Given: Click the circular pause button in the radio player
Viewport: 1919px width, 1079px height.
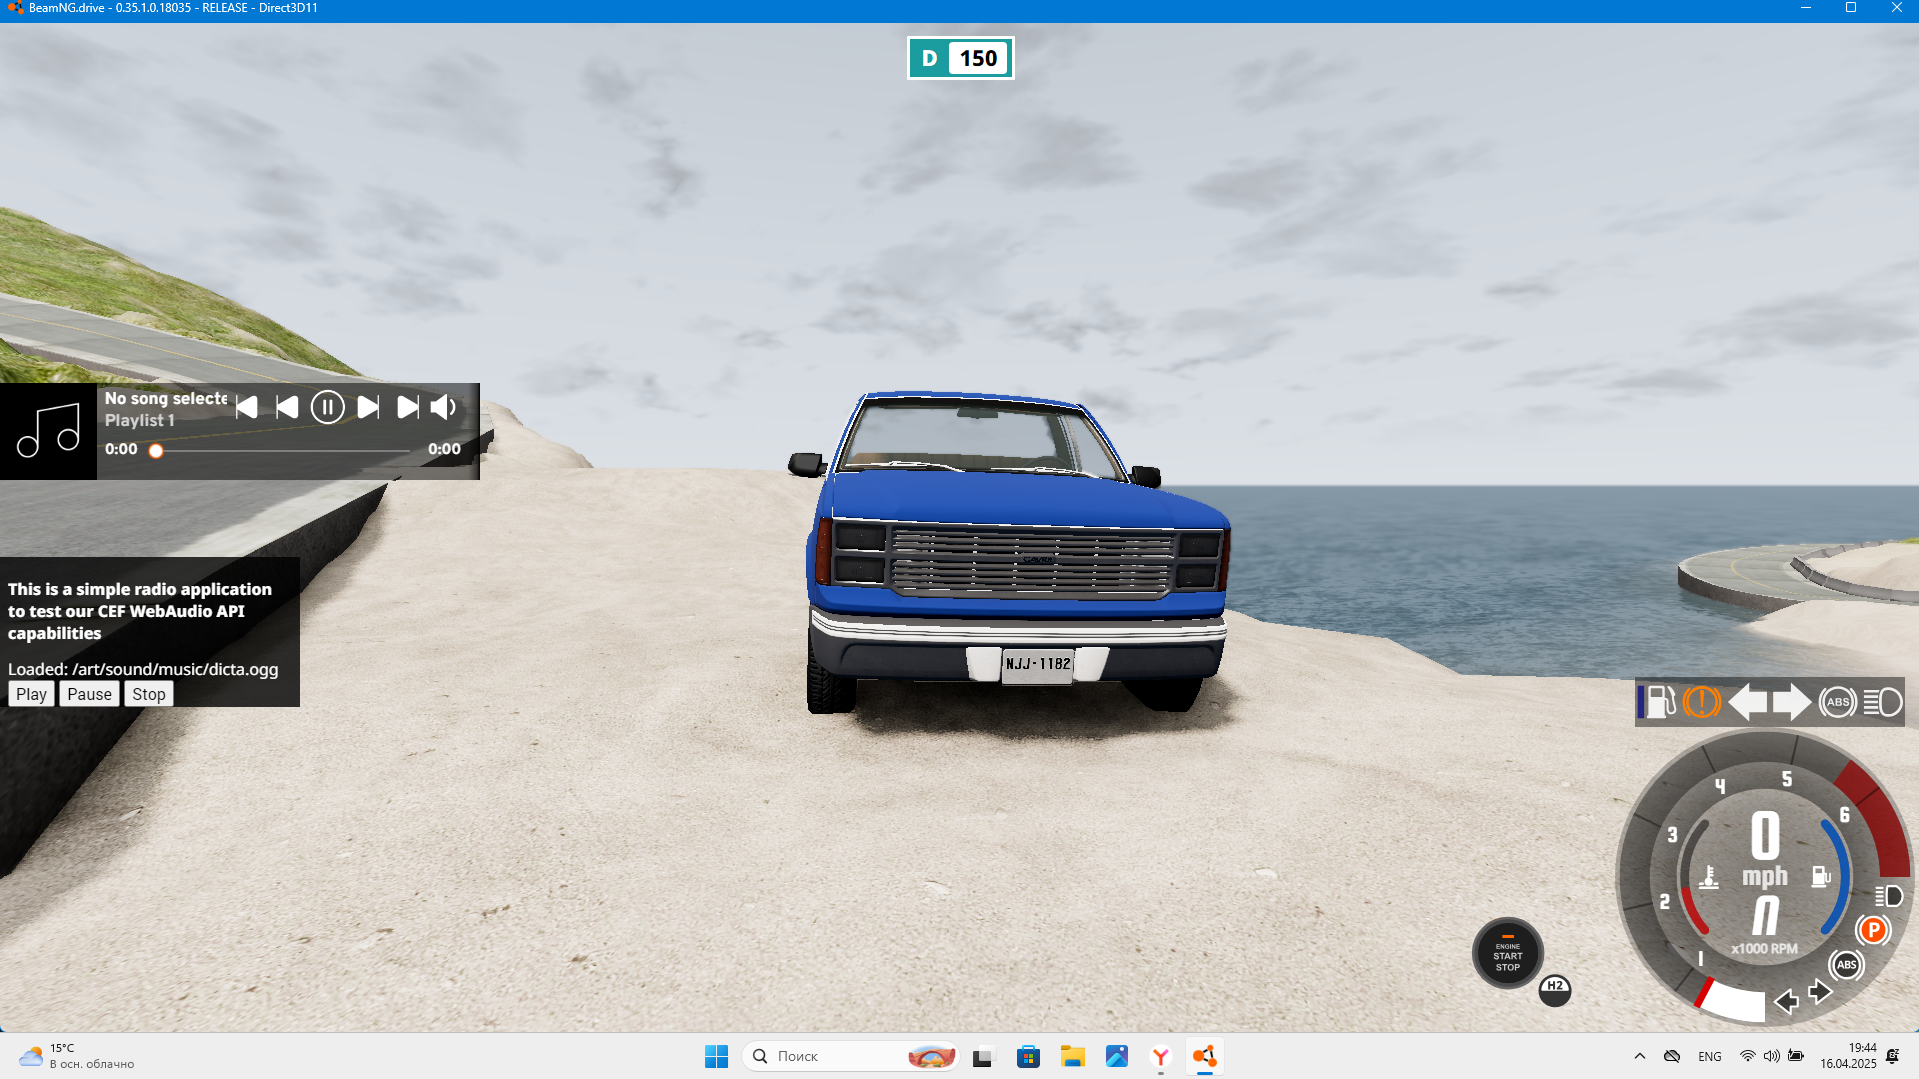Looking at the screenshot, I should click(327, 407).
